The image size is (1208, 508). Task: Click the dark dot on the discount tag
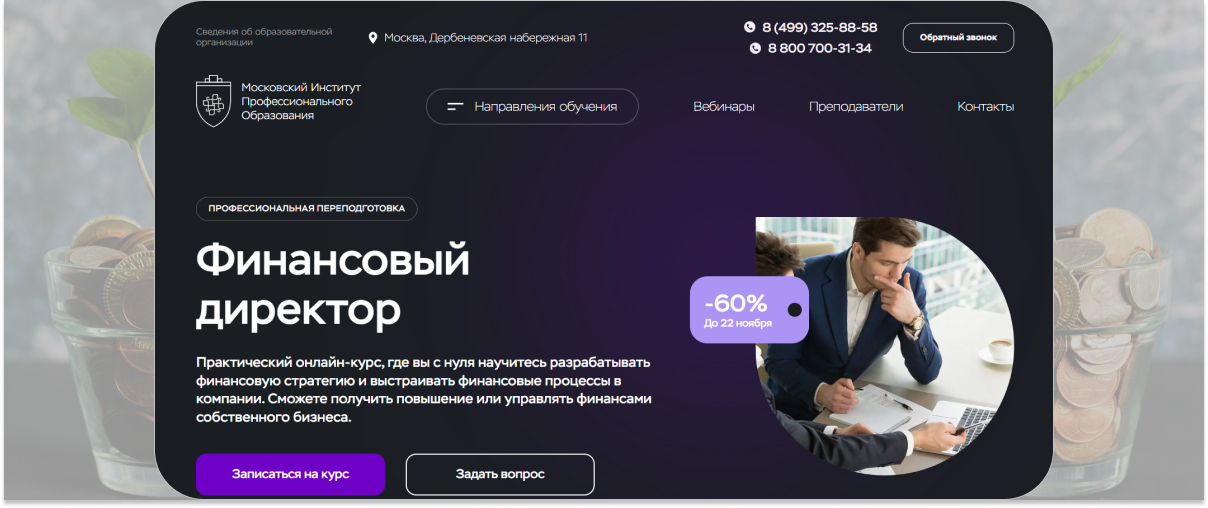tap(795, 310)
